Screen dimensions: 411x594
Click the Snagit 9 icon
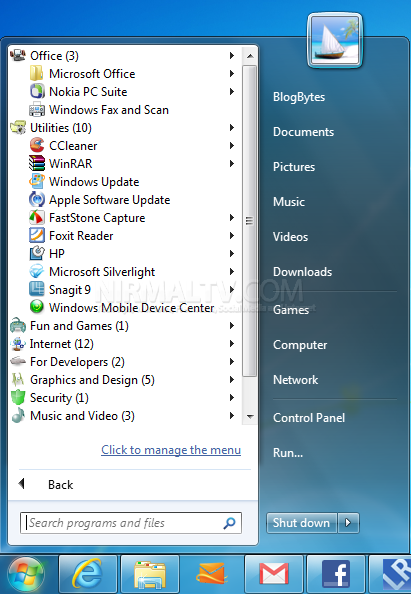point(37,289)
